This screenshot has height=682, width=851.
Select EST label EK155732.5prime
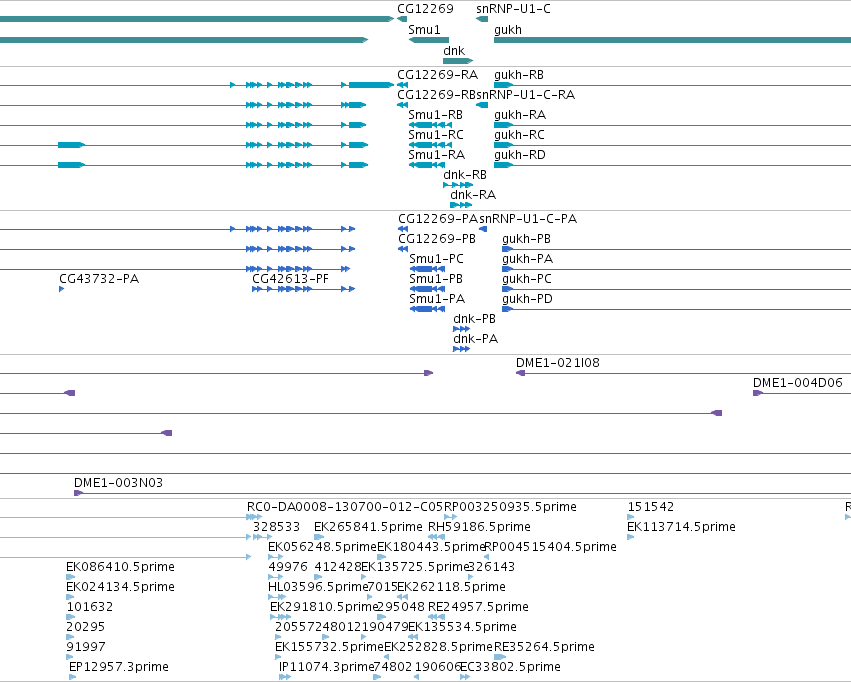(x=329, y=647)
